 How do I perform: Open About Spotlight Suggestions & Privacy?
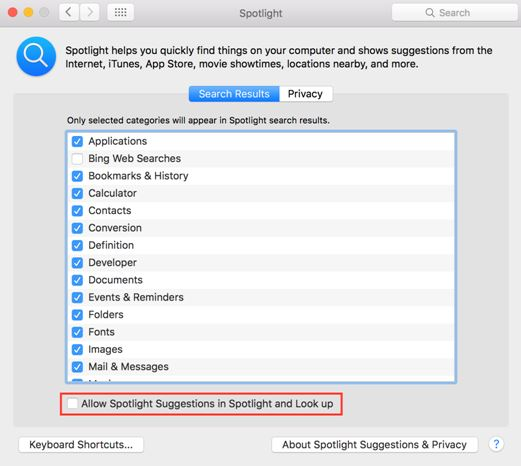(374, 445)
